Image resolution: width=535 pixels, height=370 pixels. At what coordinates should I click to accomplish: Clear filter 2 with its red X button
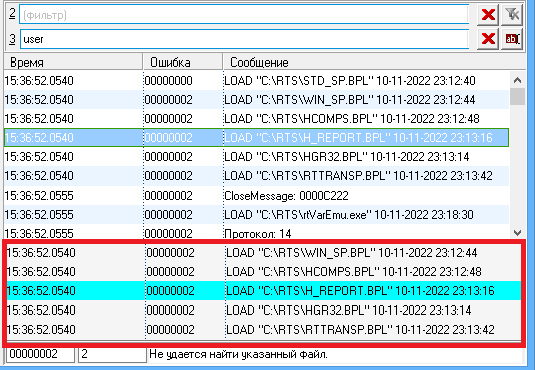(x=488, y=15)
